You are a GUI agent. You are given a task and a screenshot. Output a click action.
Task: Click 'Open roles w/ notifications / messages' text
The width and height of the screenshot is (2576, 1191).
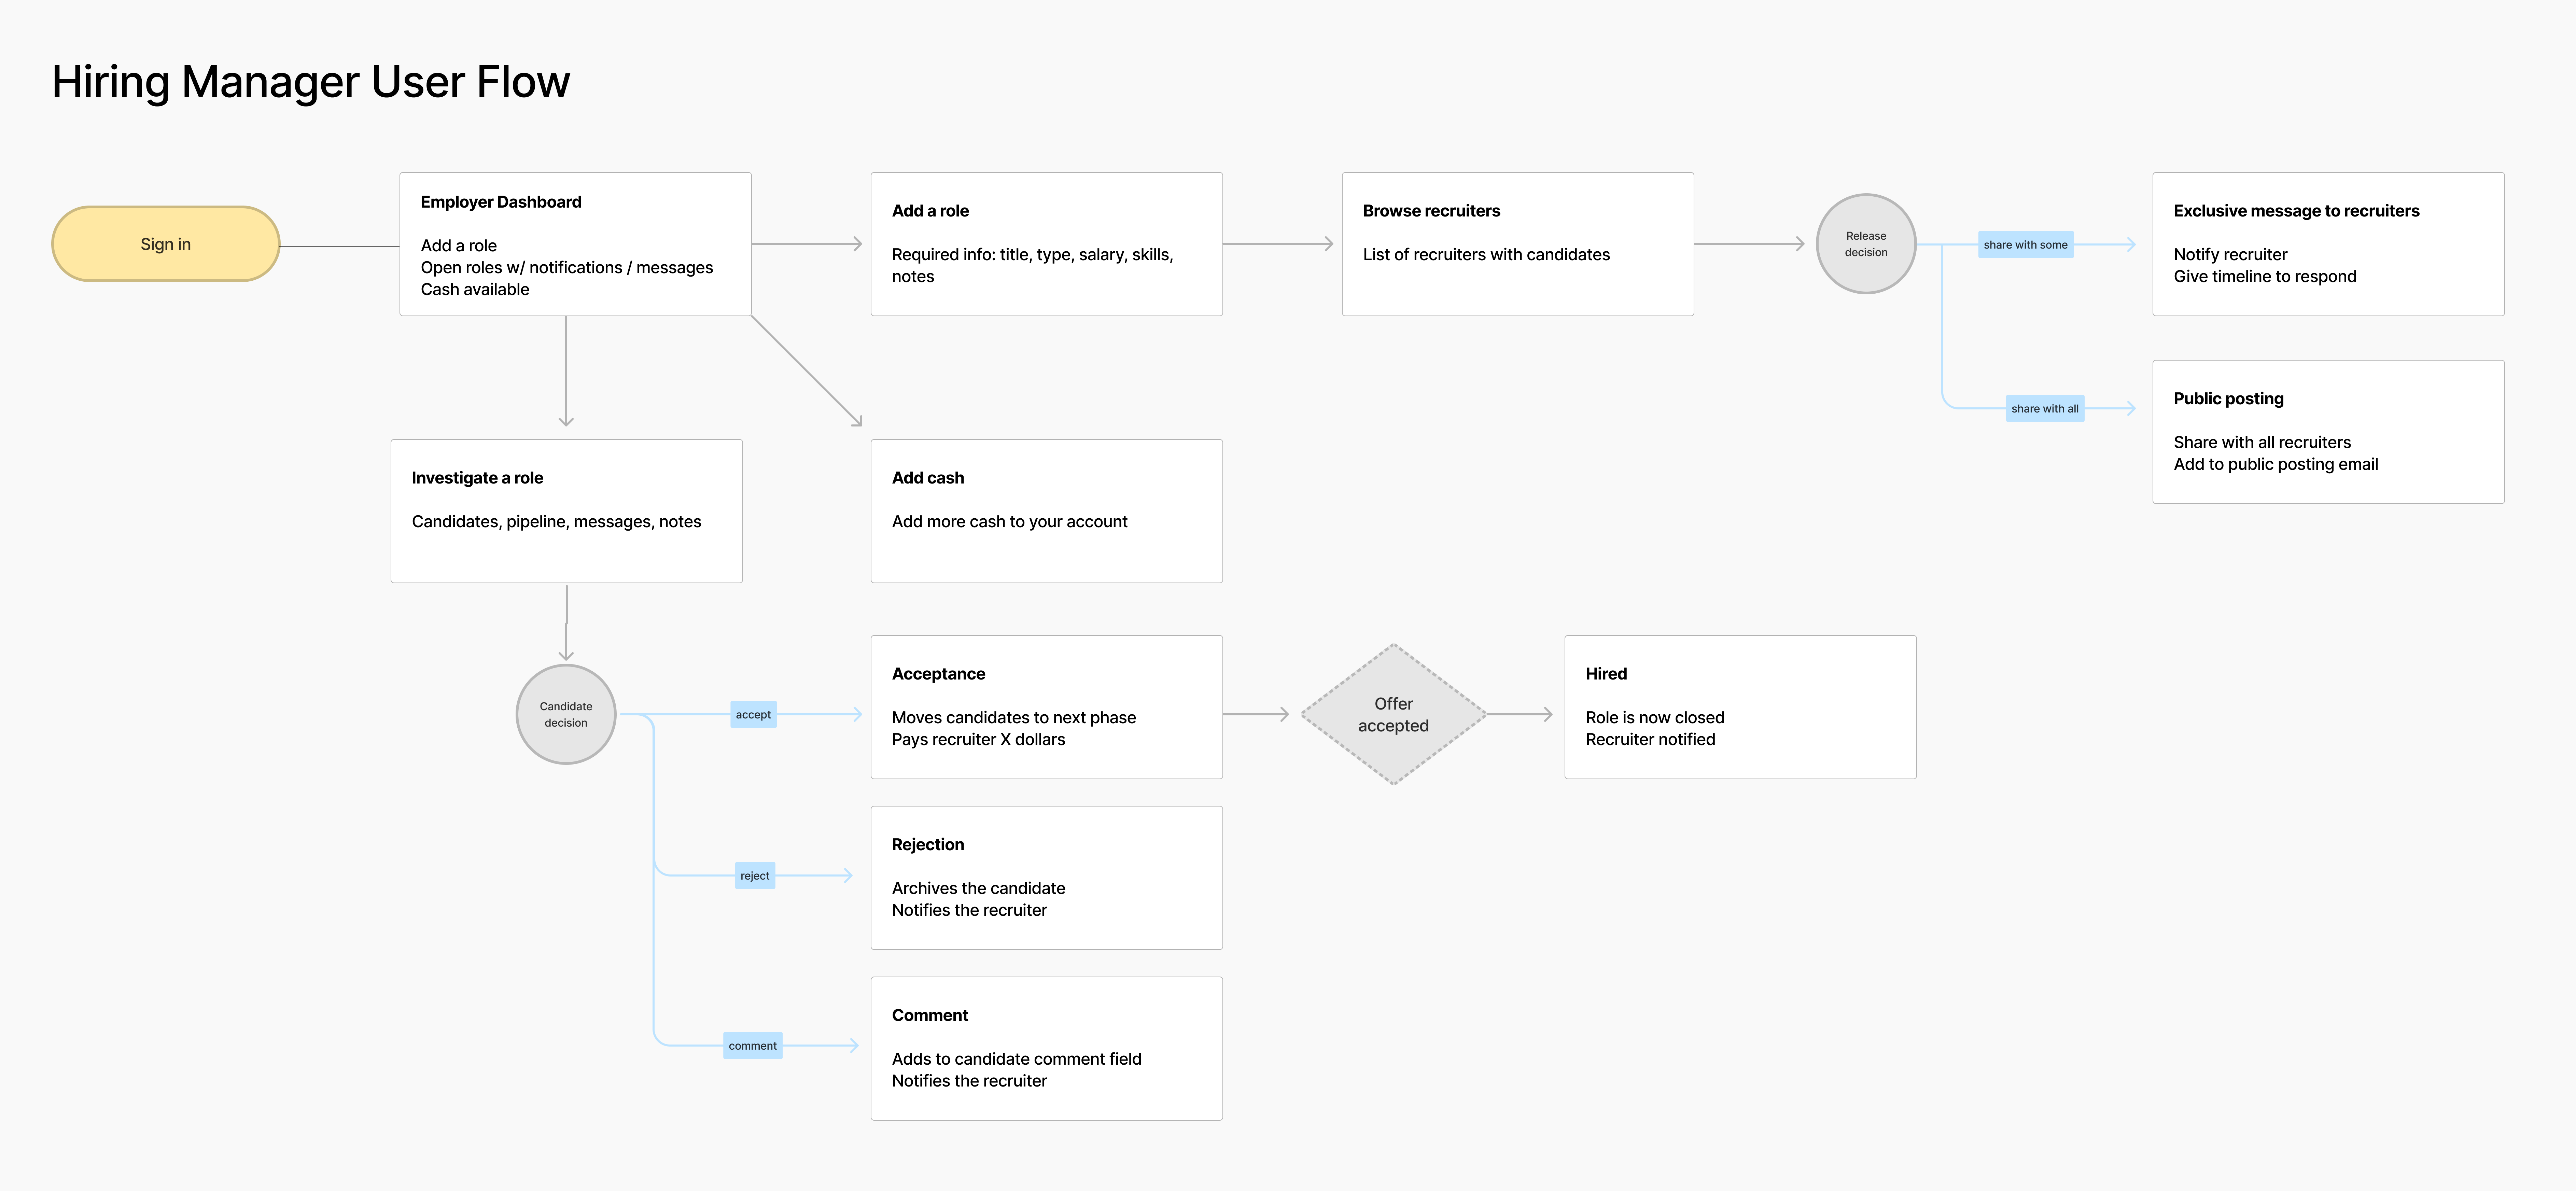click(x=567, y=268)
